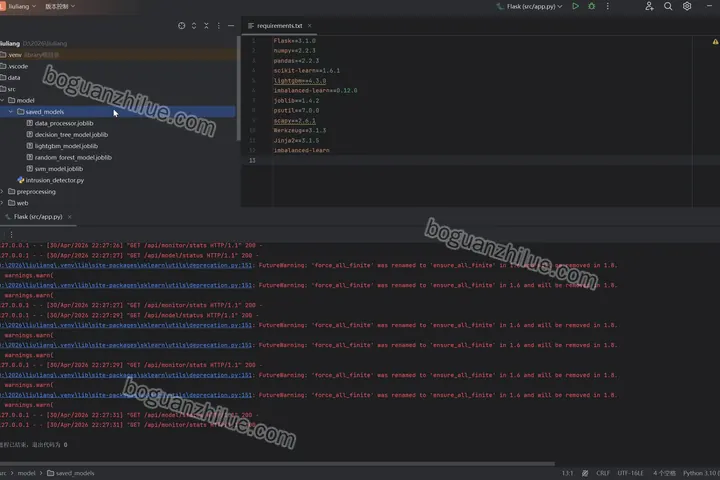The height and width of the screenshot is (480, 720).
Task: Collapse the saved_models folder arrow
Action: [x=11, y=112]
